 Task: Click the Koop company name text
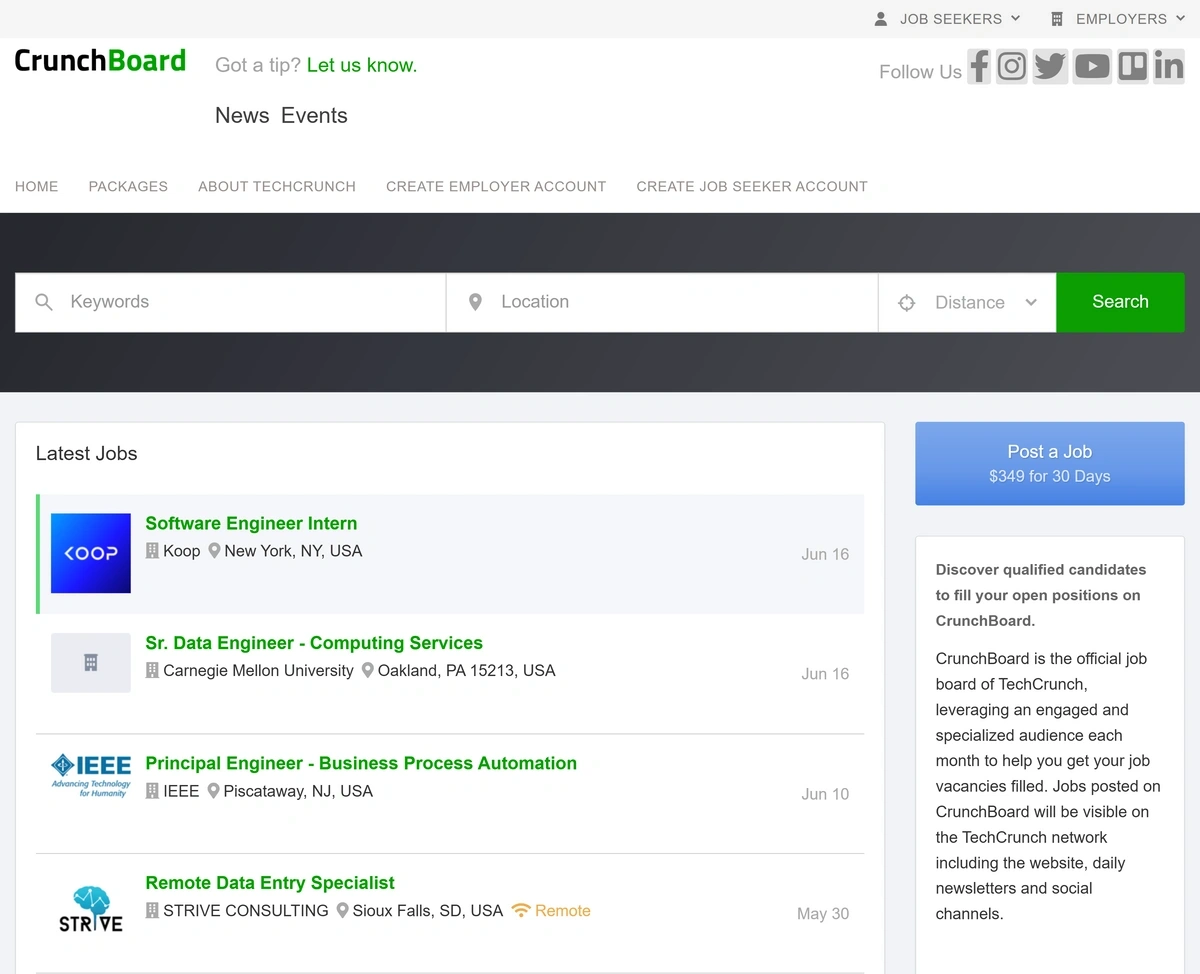pos(182,551)
